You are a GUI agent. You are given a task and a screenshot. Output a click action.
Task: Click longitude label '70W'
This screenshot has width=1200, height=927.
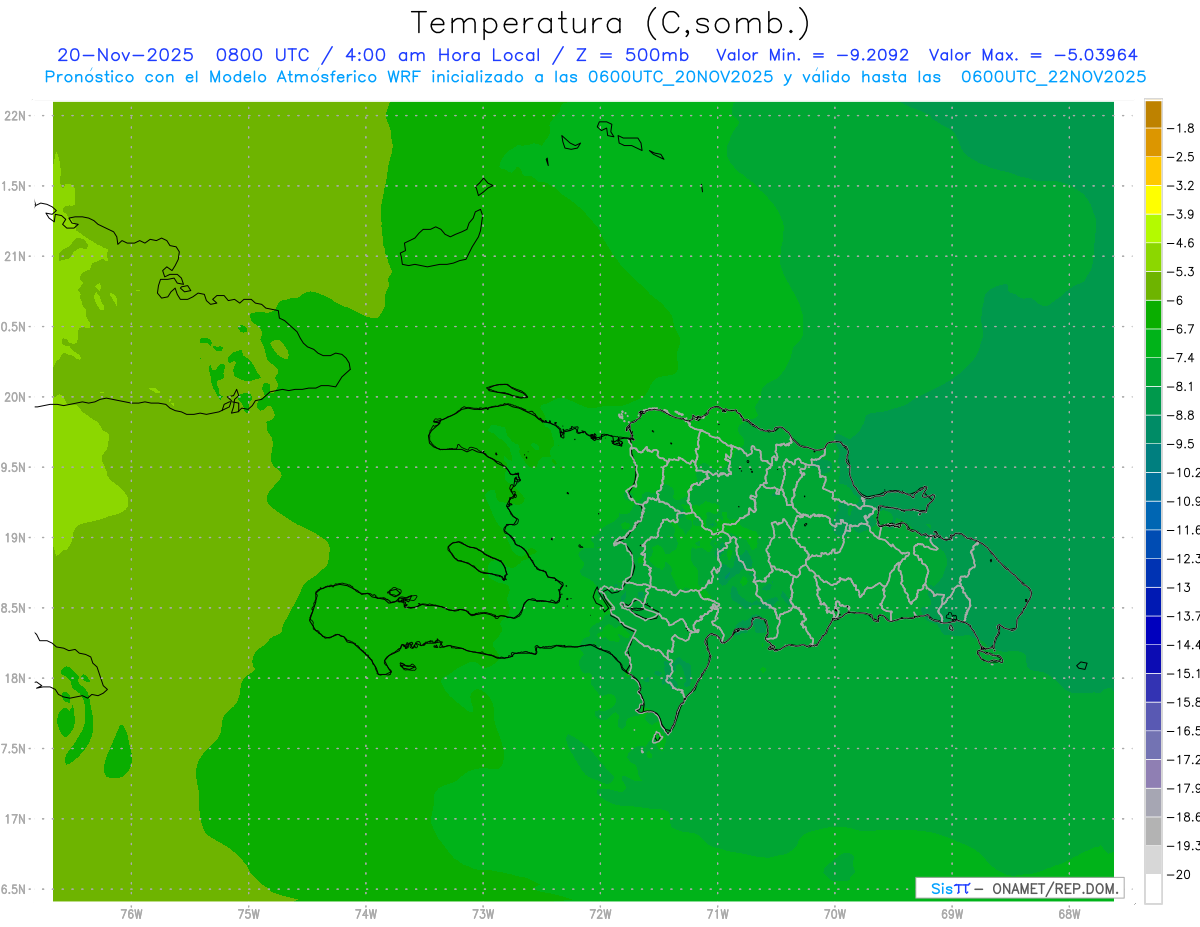(835, 914)
